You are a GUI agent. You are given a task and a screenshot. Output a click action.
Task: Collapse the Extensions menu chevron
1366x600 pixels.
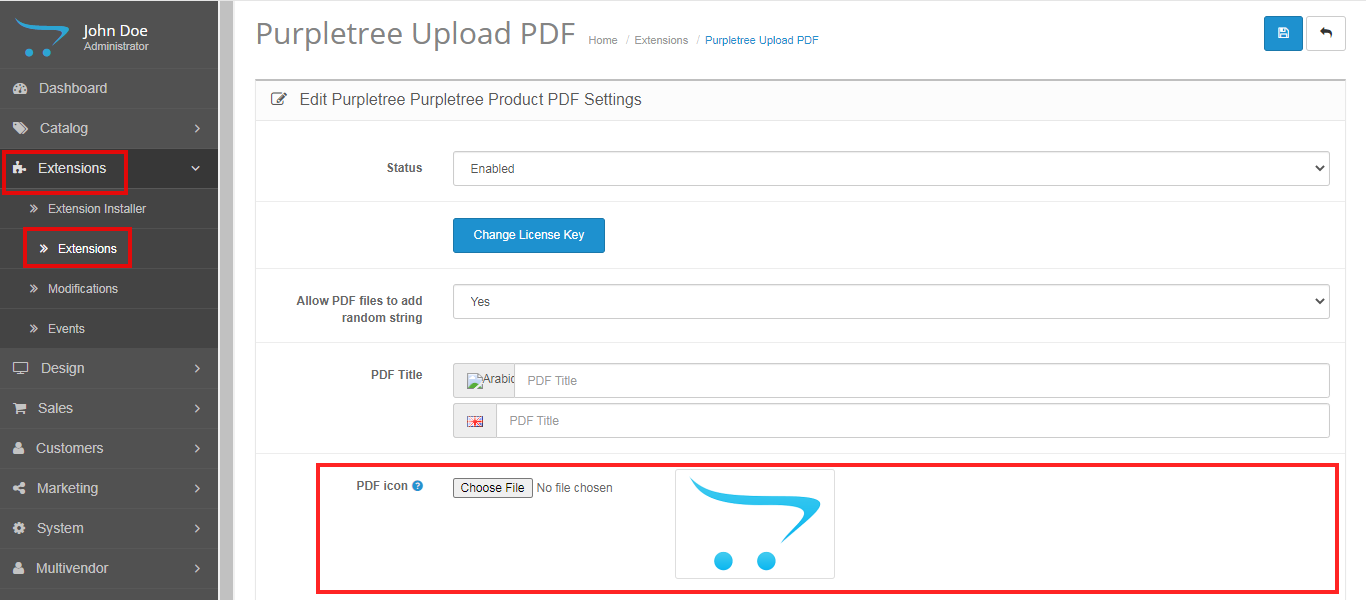[196, 169]
